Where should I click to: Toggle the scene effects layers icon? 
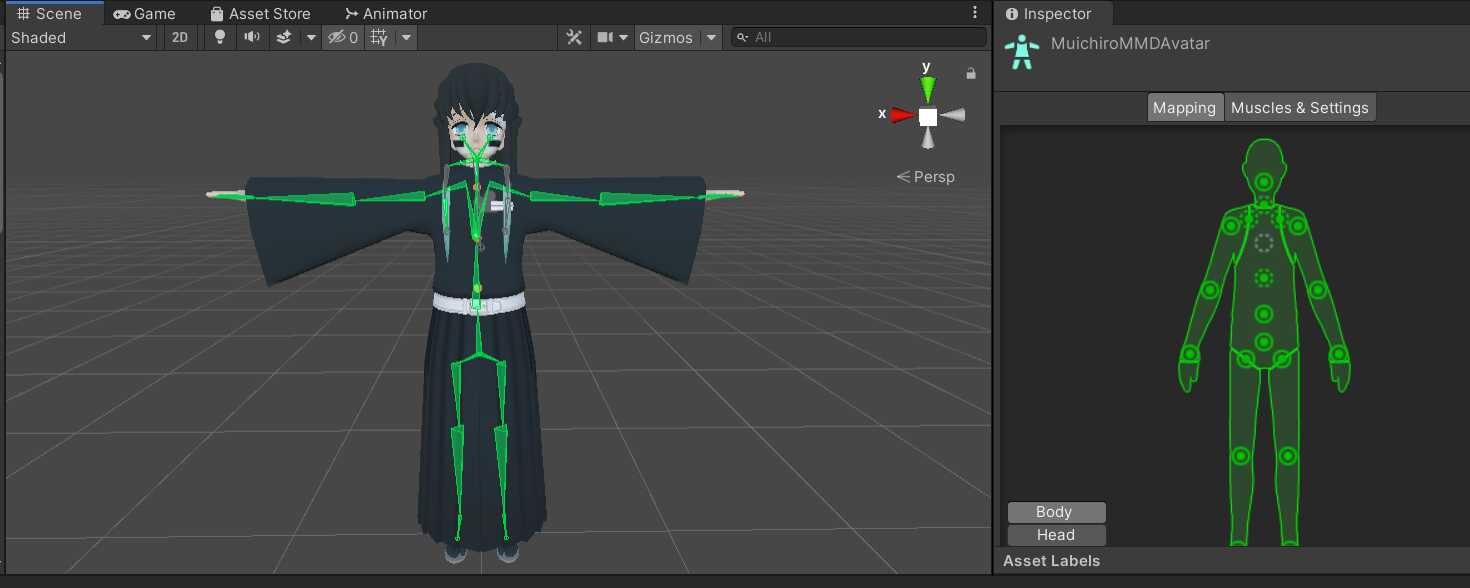pos(284,37)
